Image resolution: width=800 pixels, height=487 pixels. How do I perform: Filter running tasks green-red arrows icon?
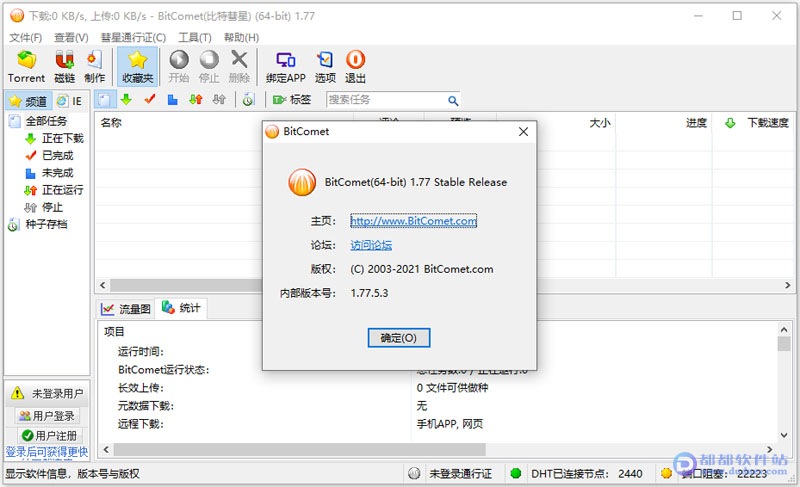click(196, 99)
